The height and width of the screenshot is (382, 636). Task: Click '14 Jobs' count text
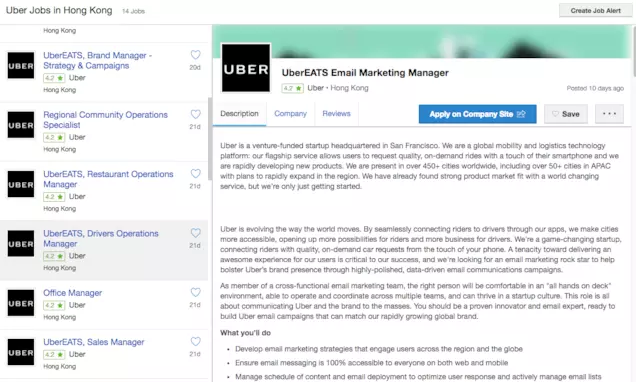[133, 11]
